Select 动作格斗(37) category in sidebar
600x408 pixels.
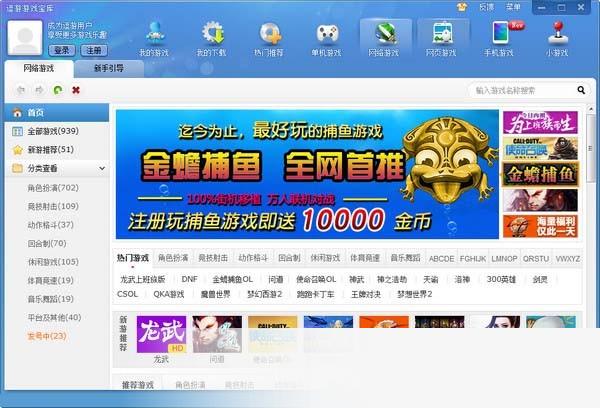point(51,225)
